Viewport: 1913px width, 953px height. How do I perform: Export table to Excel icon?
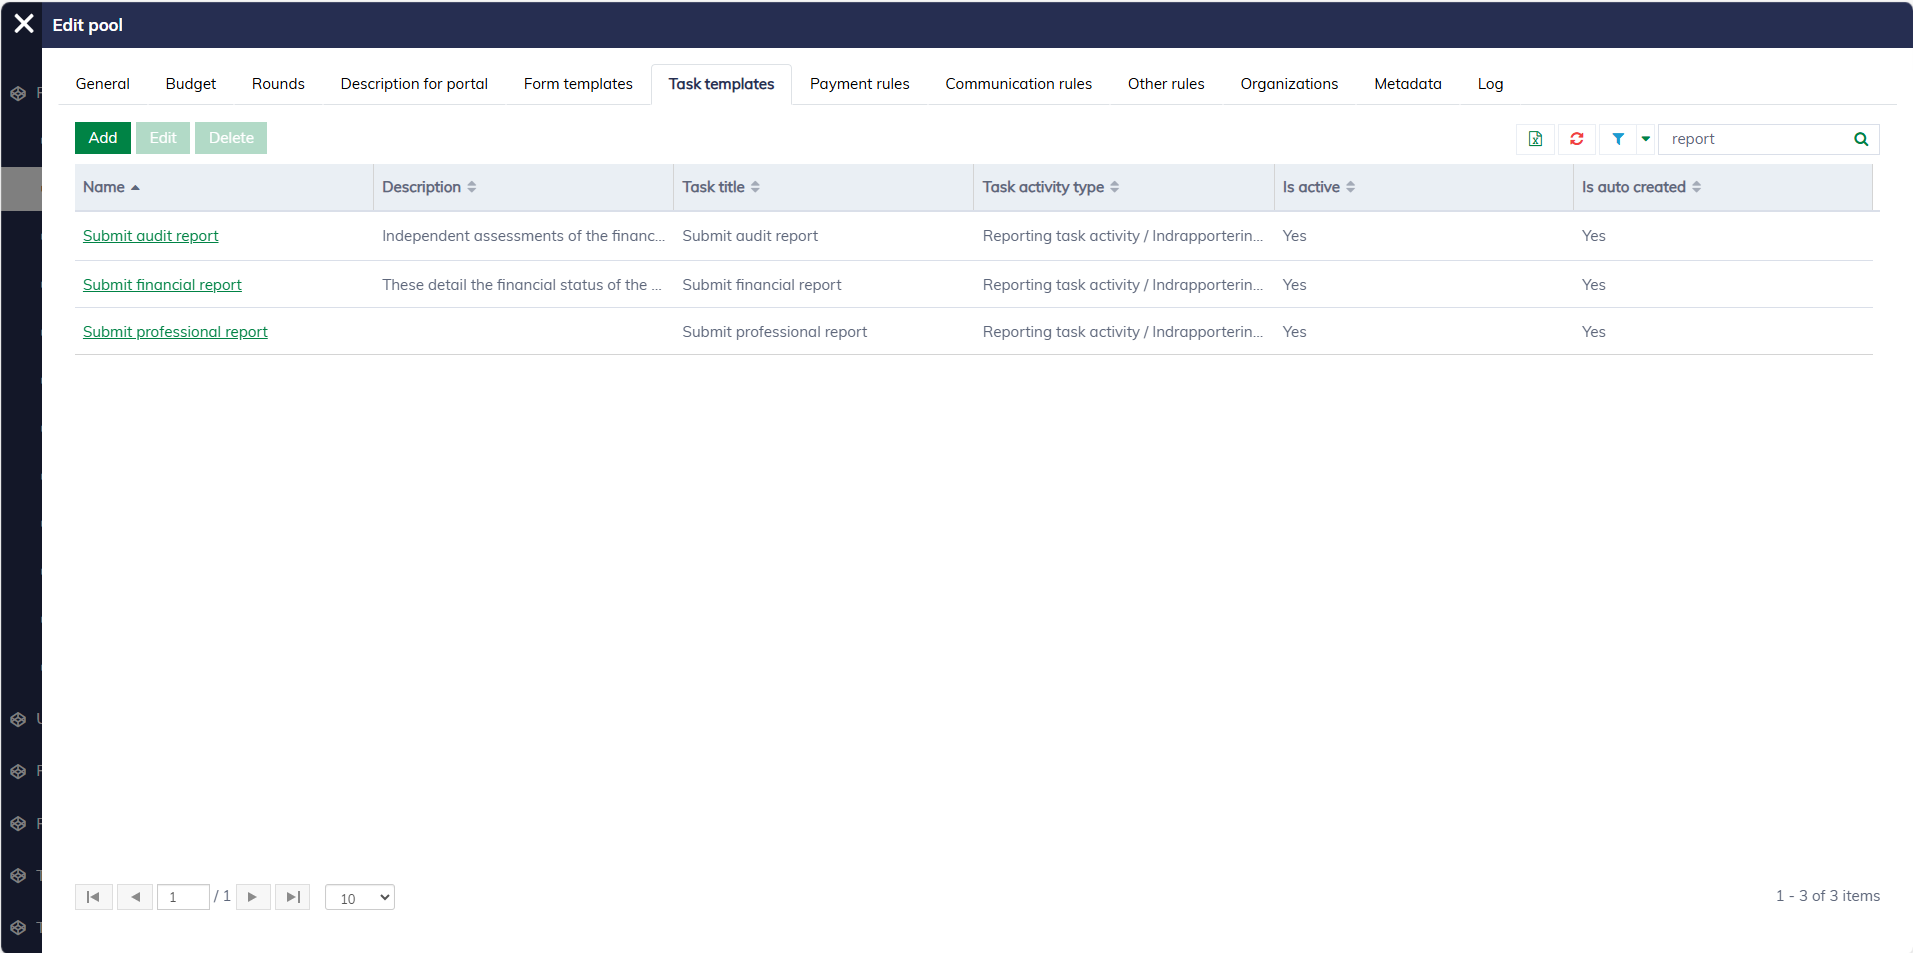tap(1535, 139)
